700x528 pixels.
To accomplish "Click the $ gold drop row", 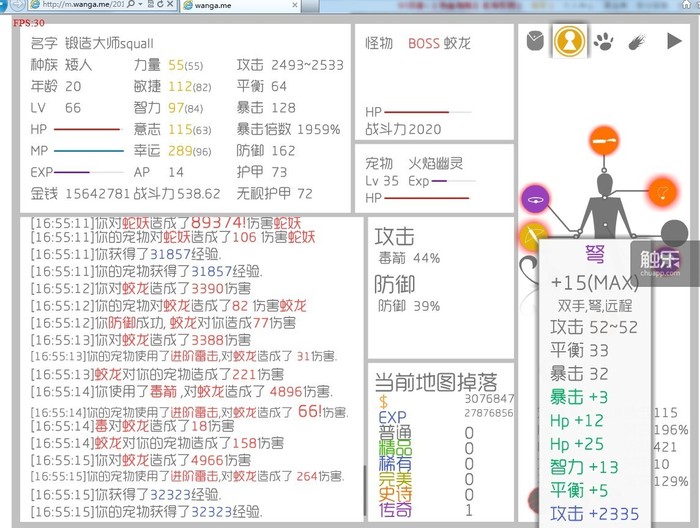I will 446,401.
